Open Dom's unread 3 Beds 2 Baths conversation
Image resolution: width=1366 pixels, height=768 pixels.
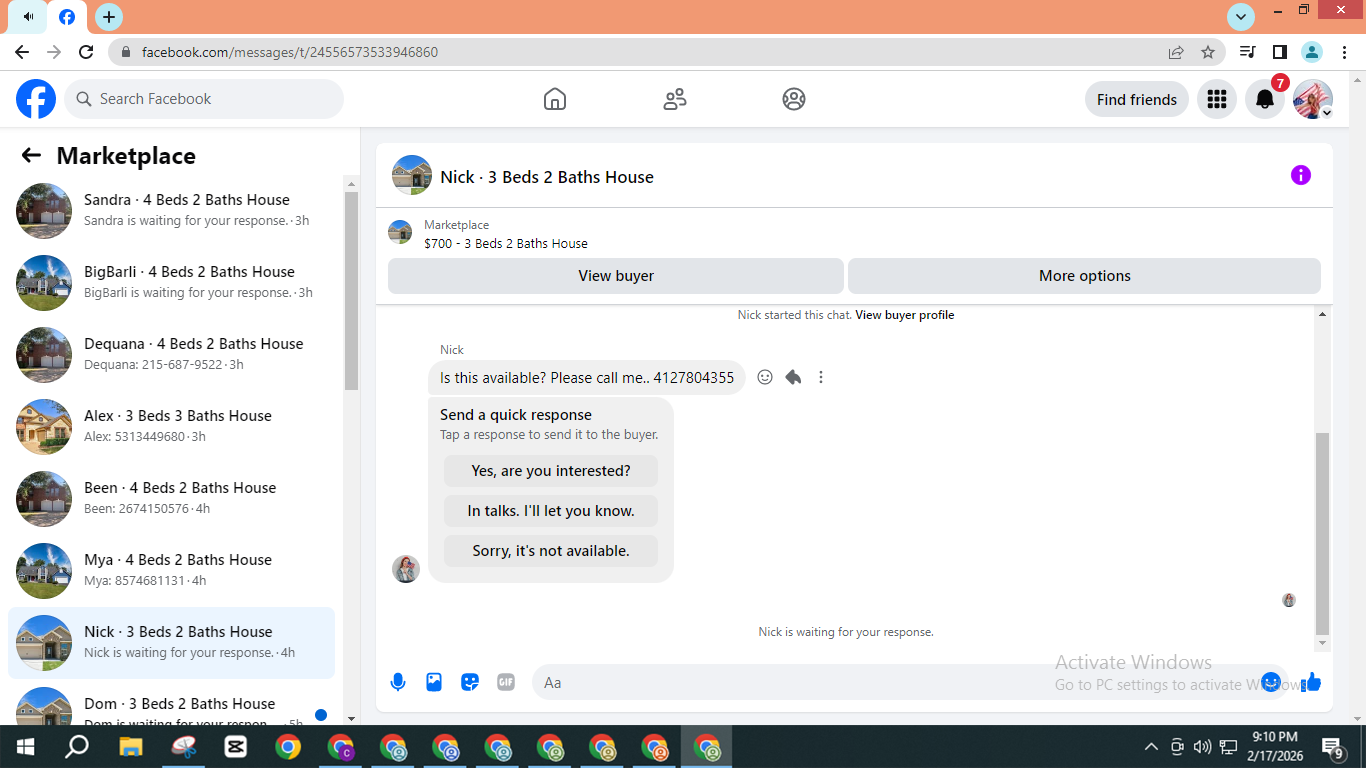171,703
